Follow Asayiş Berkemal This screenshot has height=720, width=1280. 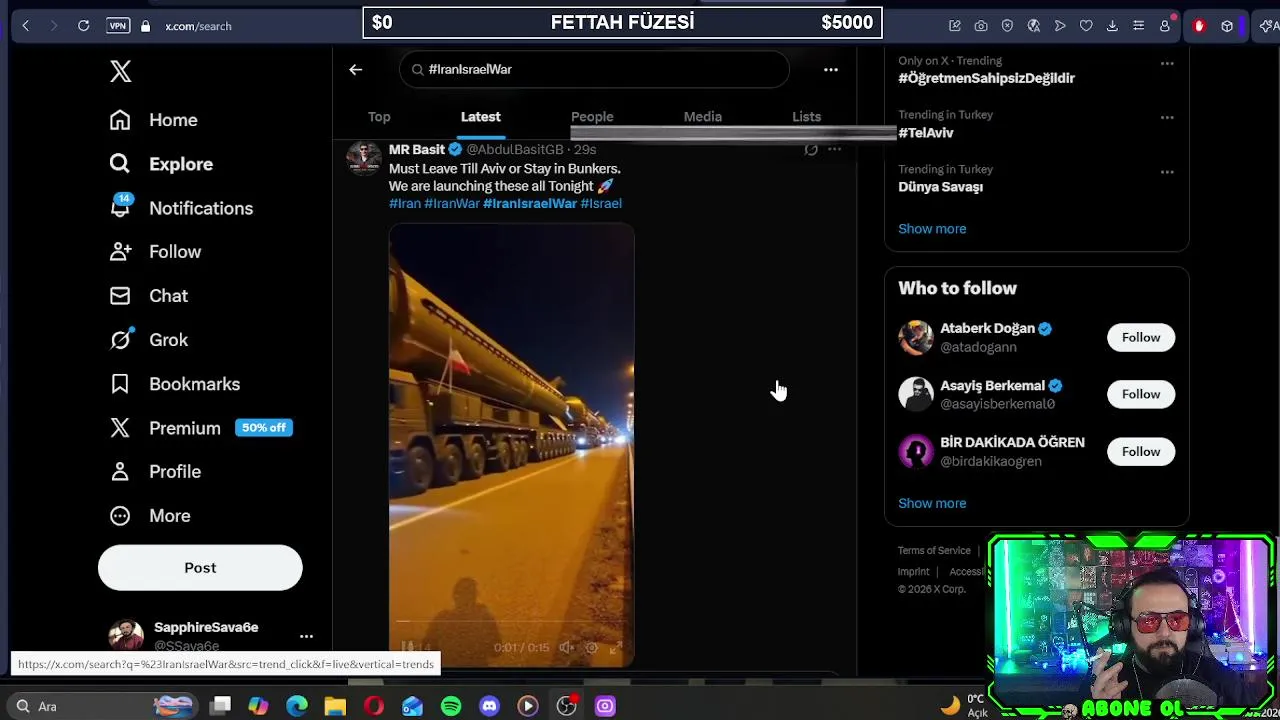click(x=1141, y=394)
